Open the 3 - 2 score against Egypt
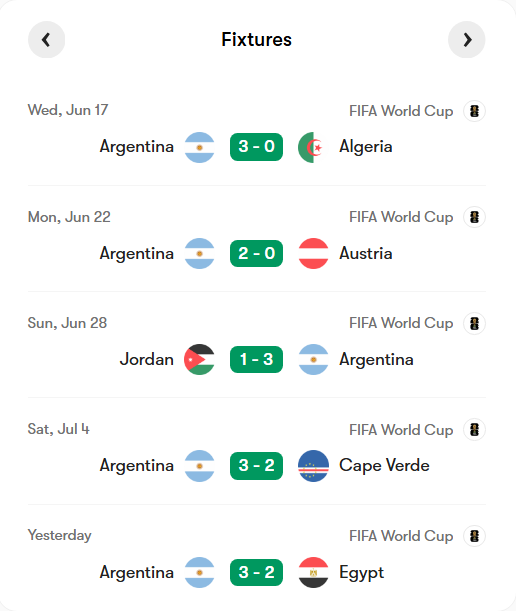The image size is (516, 611). click(x=256, y=572)
